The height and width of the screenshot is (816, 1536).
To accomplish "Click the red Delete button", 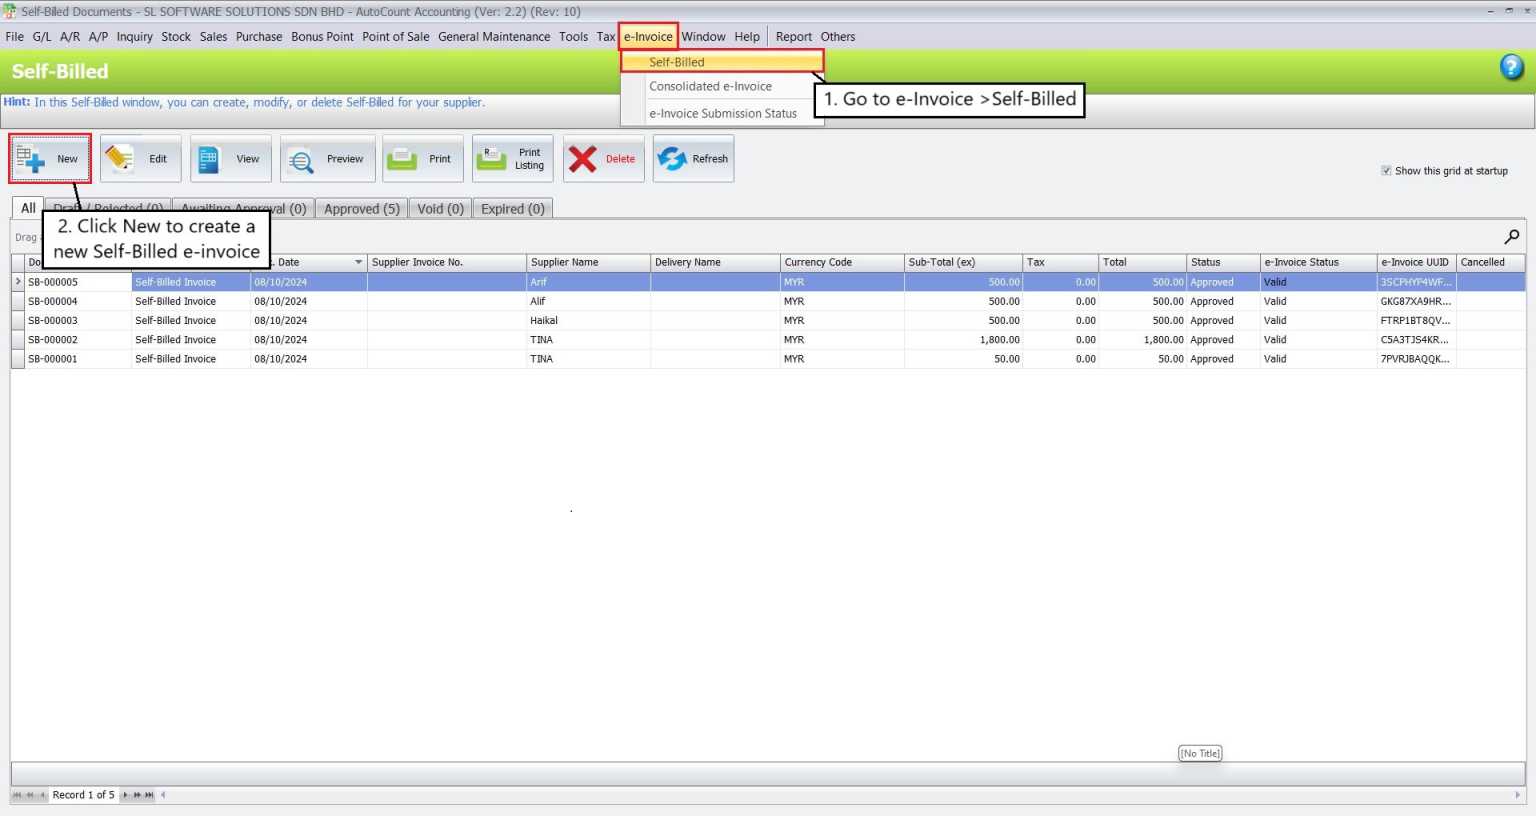I will tap(604, 158).
